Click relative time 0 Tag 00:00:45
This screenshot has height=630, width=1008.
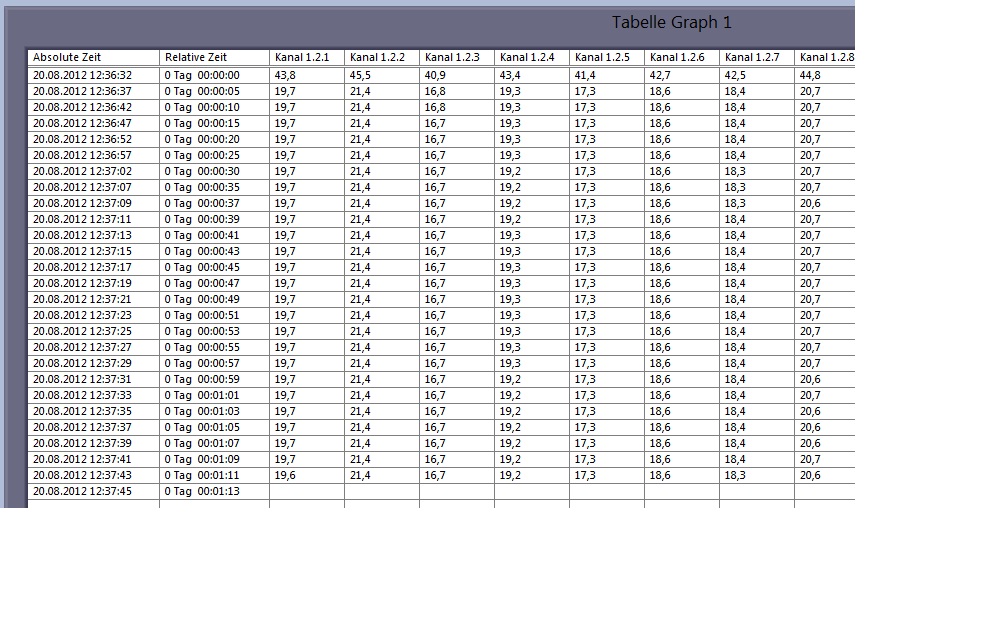tap(214, 267)
